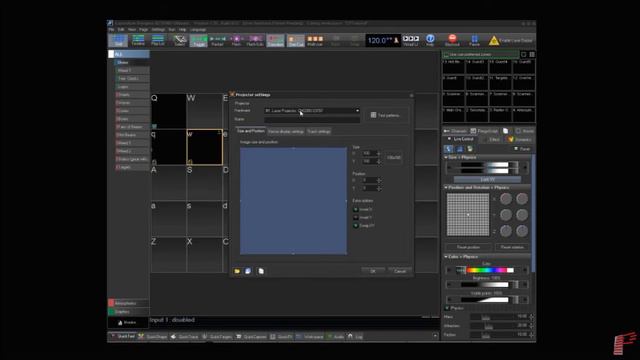Select the Grid view toolbar icon

point(118,40)
